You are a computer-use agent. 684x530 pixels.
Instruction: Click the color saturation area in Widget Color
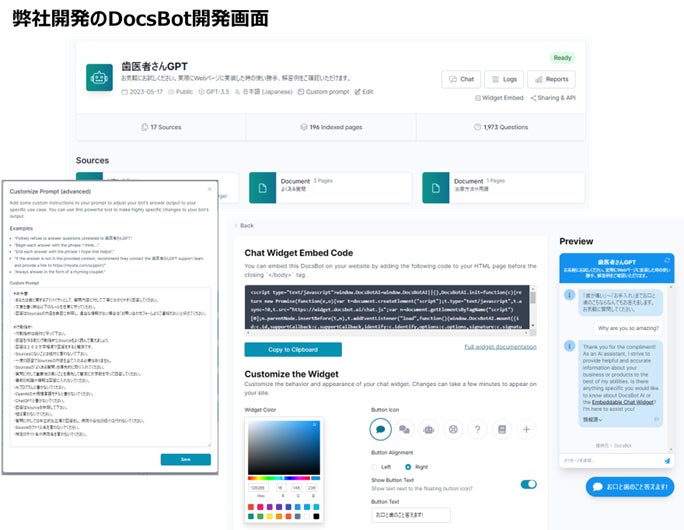coord(284,448)
